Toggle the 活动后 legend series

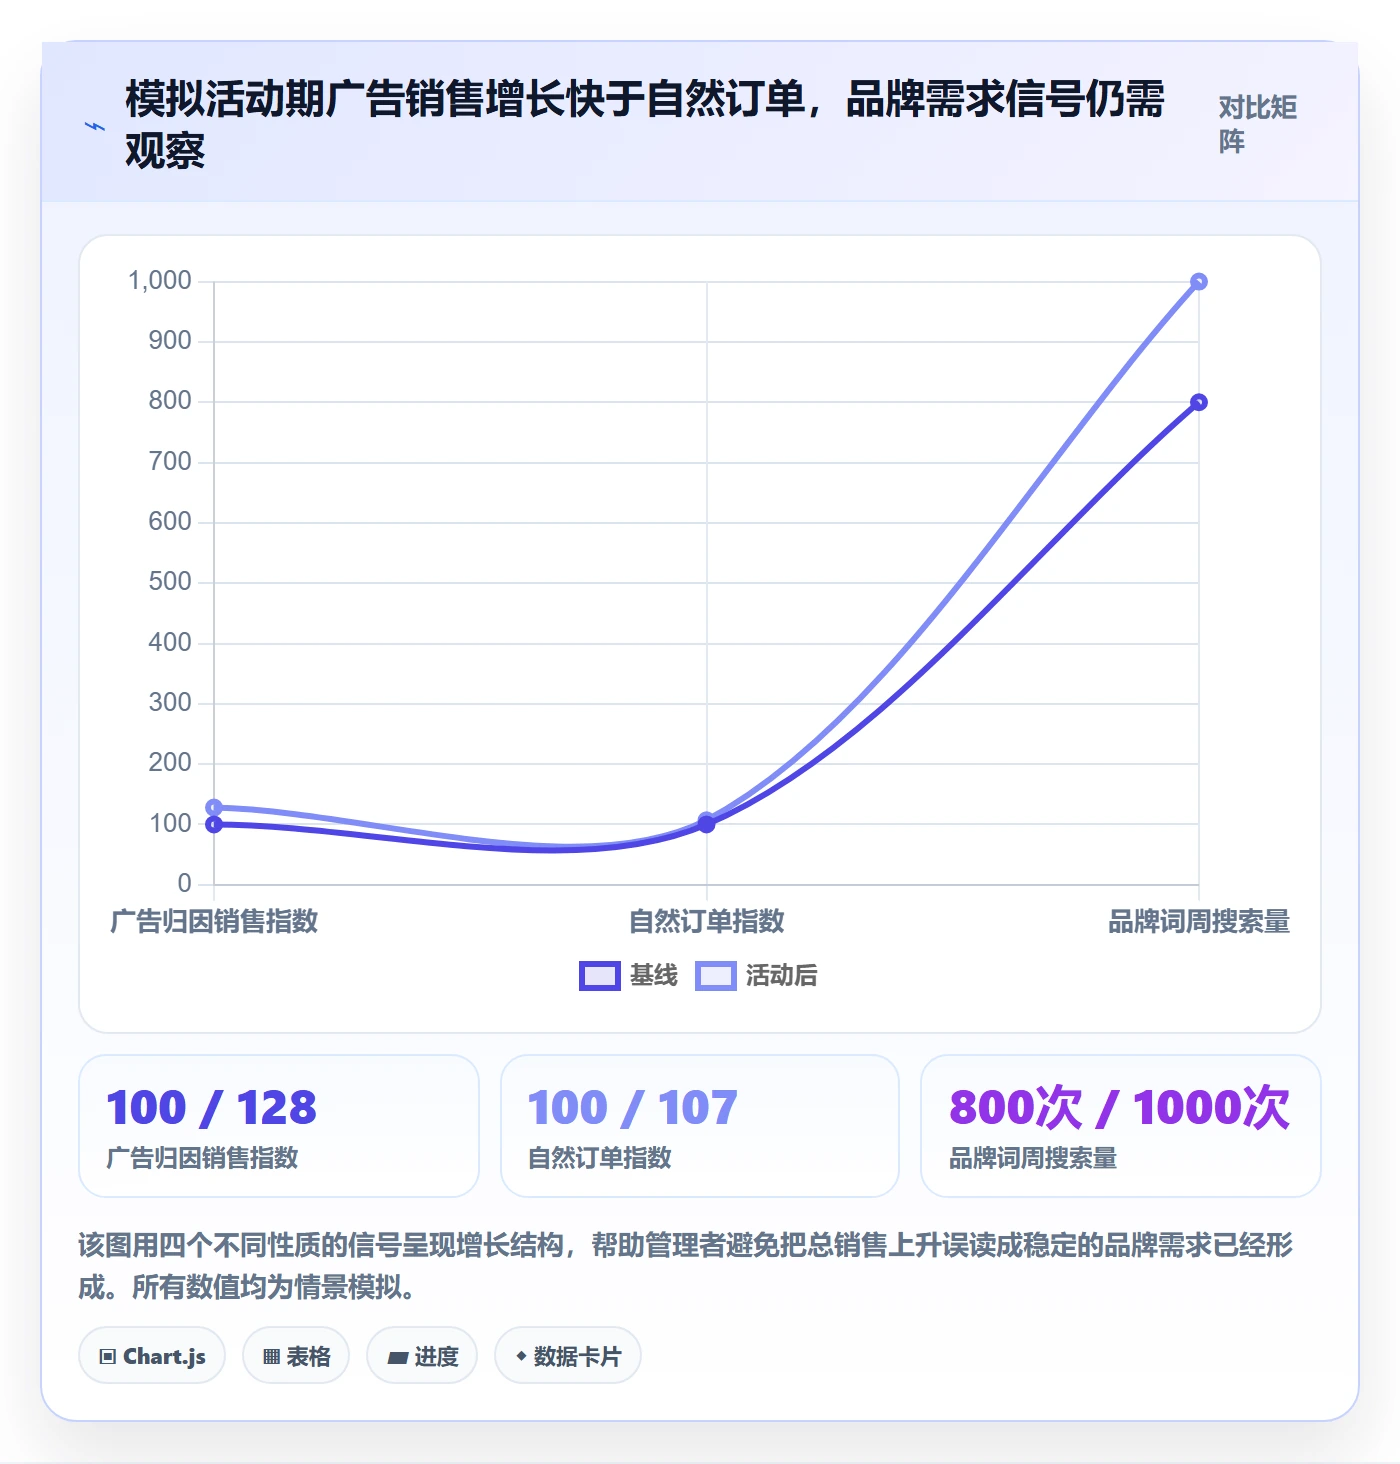click(x=756, y=975)
